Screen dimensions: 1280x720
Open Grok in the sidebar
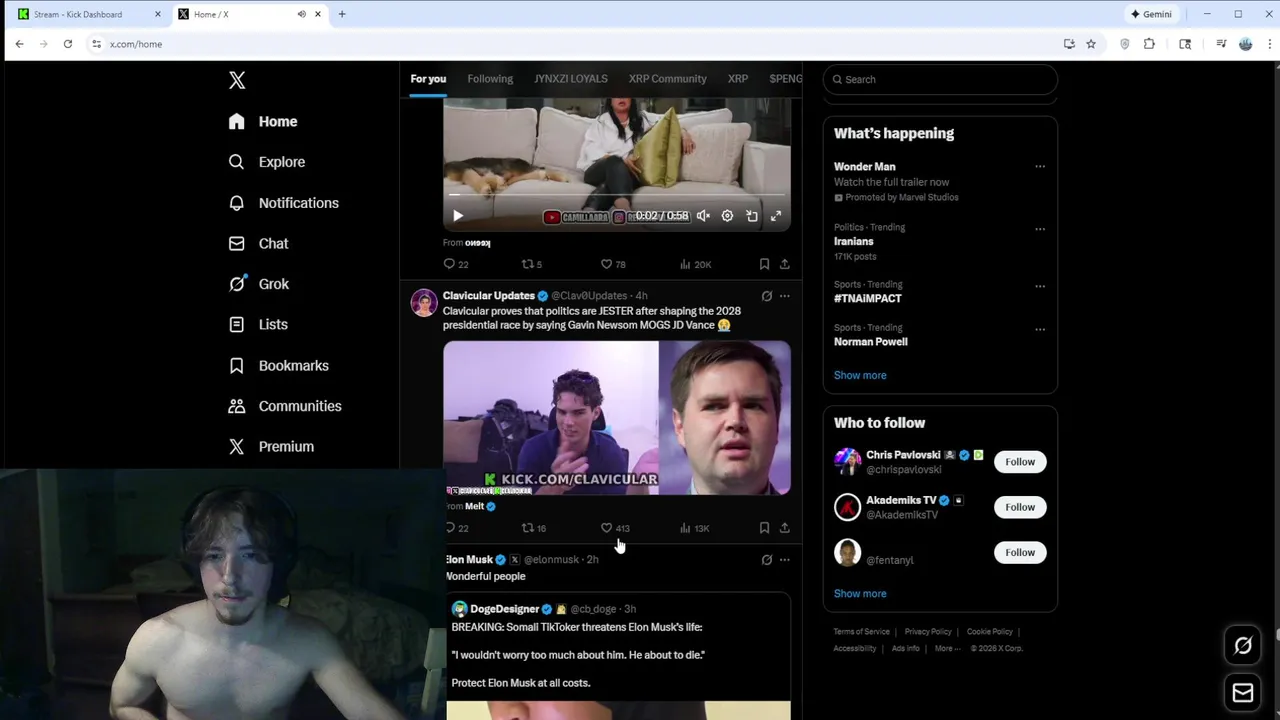[258, 284]
